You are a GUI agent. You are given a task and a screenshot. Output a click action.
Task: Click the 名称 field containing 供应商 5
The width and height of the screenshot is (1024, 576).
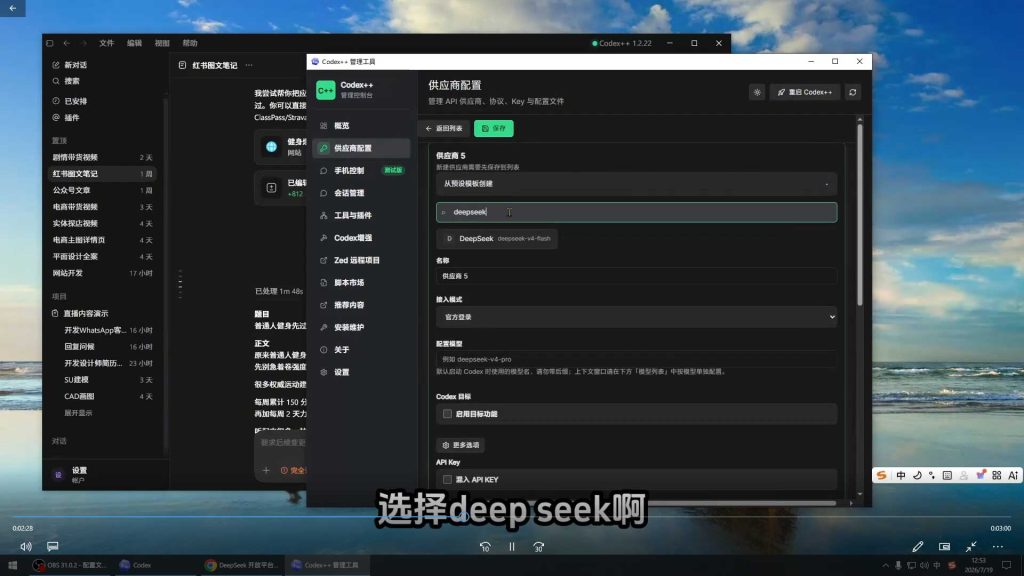pos(636,276)
